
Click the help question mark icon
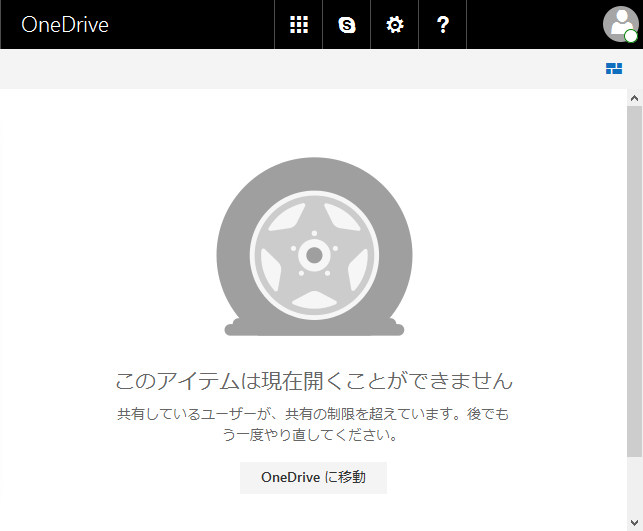(443, 25)
